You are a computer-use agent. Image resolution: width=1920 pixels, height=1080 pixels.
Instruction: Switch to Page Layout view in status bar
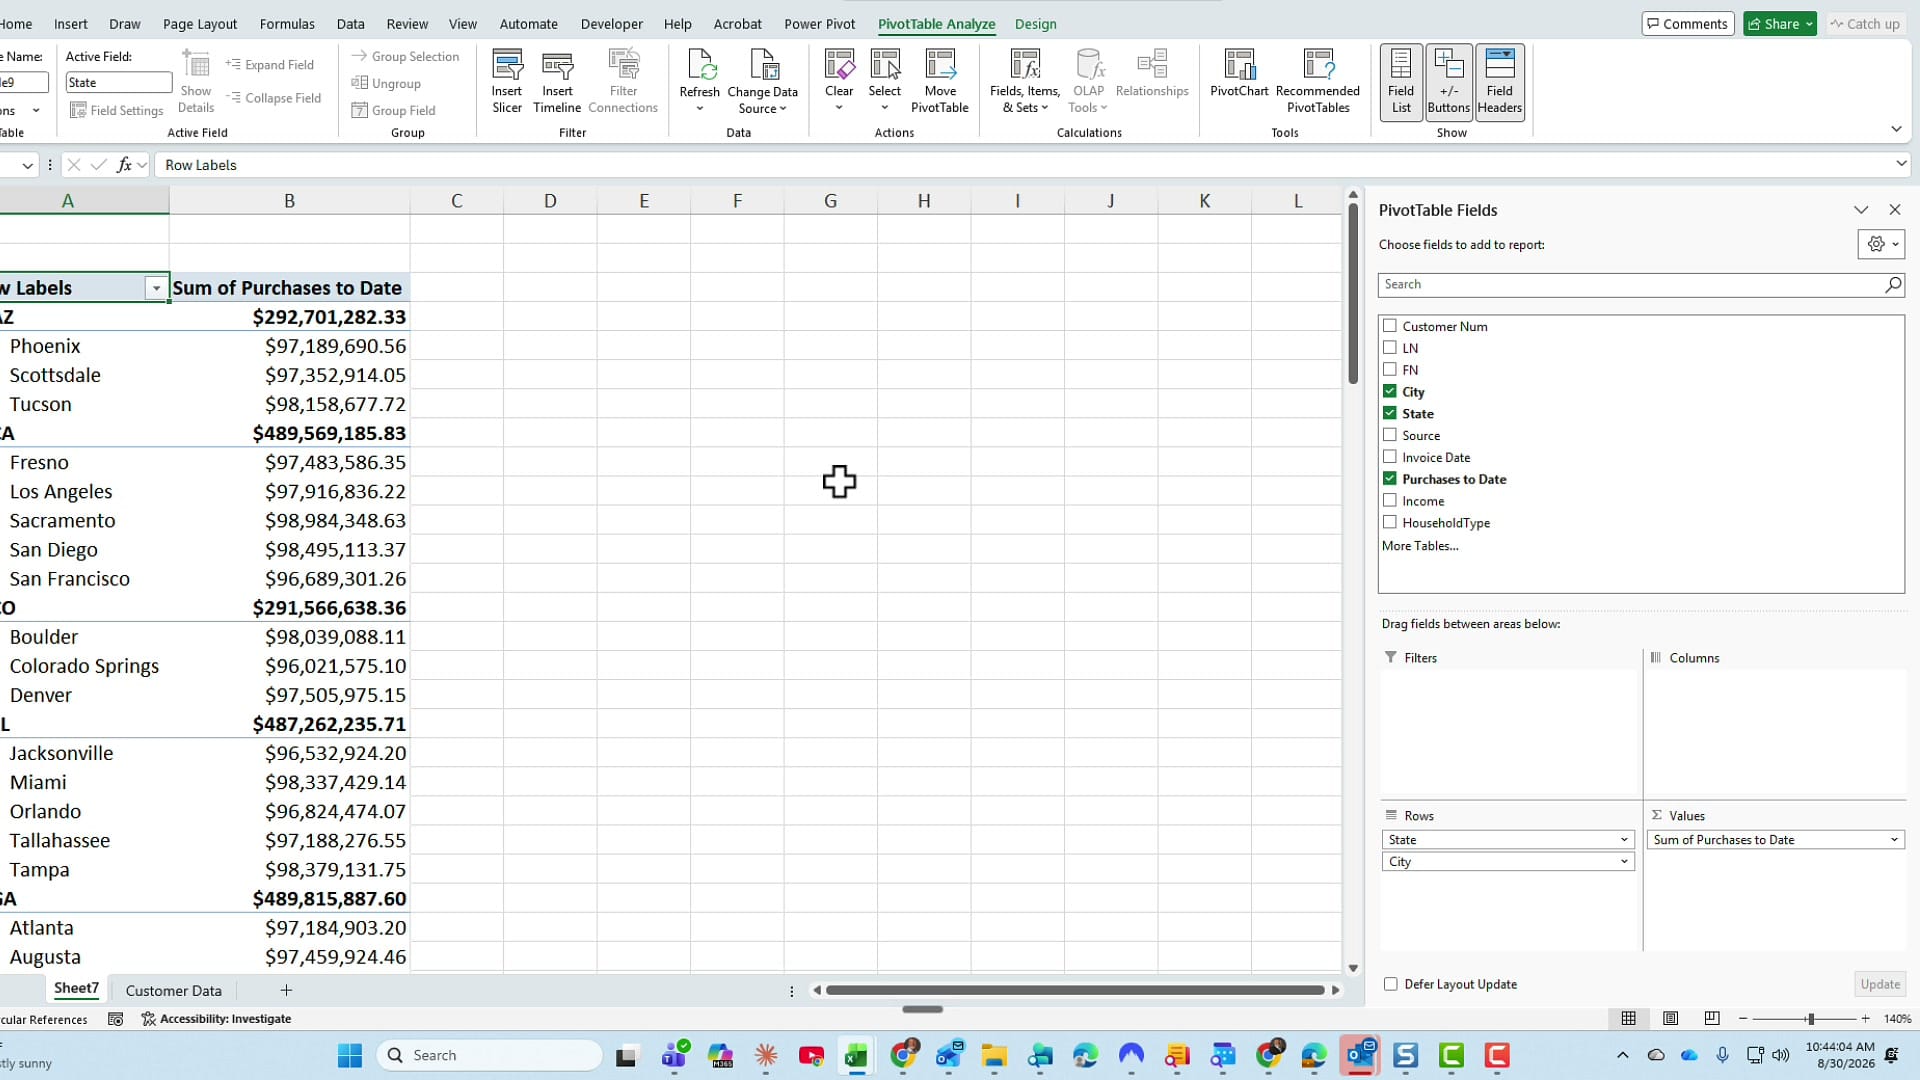coord(1670,1018)
